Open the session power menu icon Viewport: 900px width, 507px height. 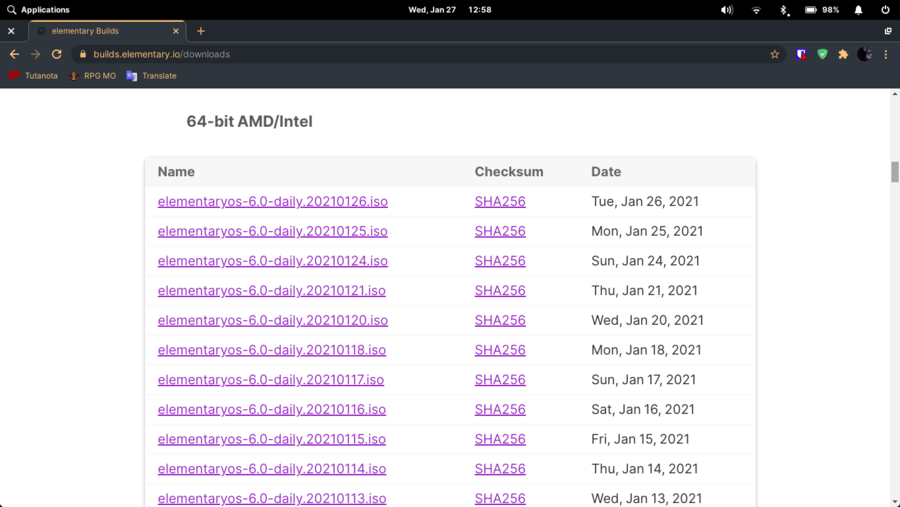pos(885,10)
